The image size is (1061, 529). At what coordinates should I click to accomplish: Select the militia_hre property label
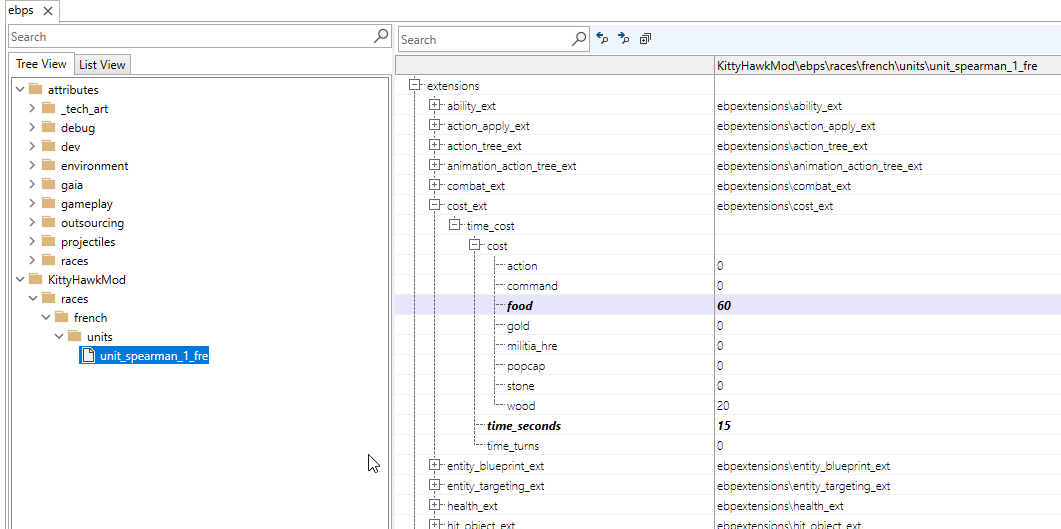click(x=533, y=346)
